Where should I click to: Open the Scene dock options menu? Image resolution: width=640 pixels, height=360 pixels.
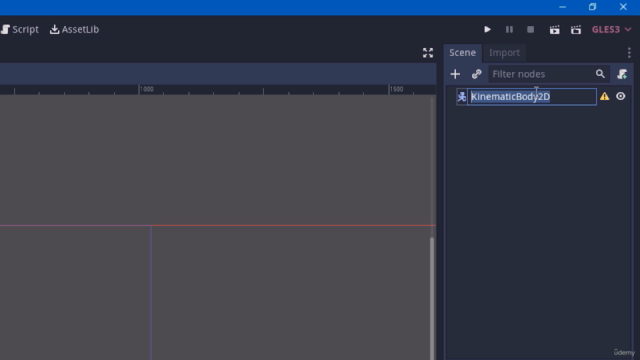[629, 53]
